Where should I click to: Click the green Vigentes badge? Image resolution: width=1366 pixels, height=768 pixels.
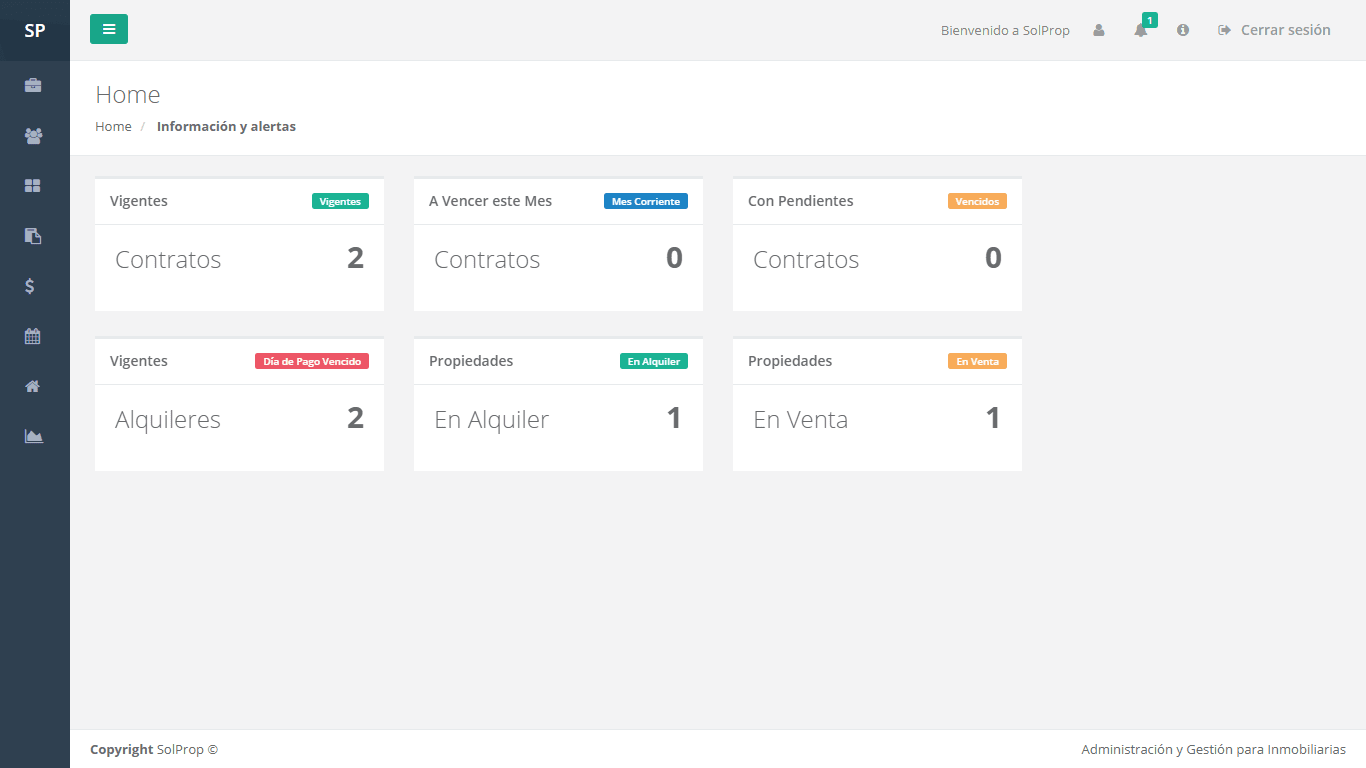tap(340, 201)
